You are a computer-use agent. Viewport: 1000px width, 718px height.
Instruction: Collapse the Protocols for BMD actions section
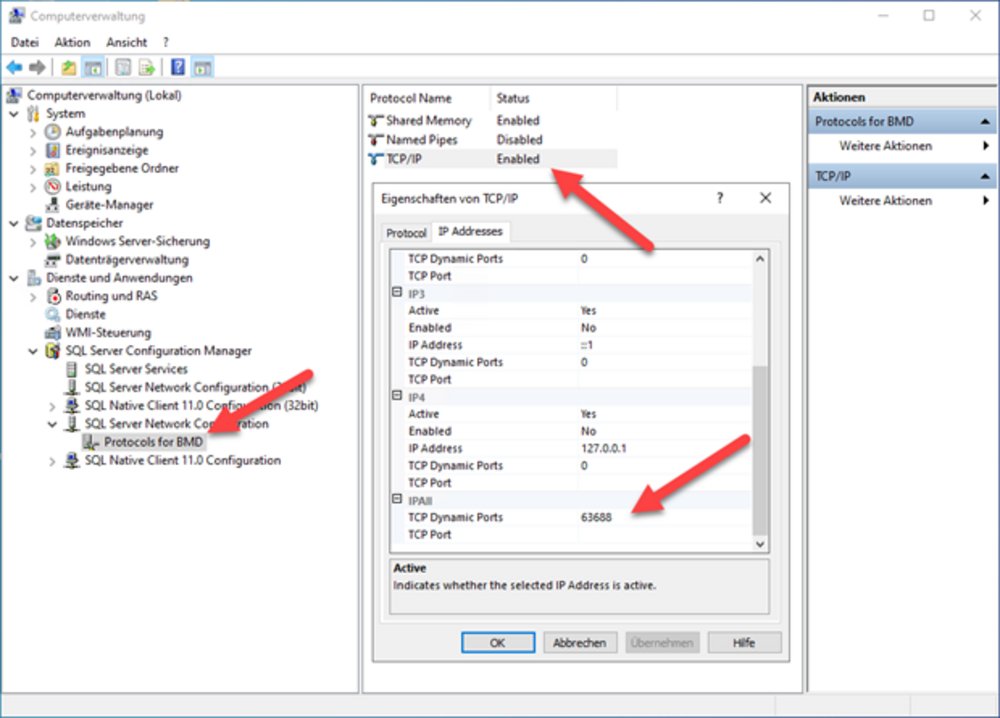point(985,121)
